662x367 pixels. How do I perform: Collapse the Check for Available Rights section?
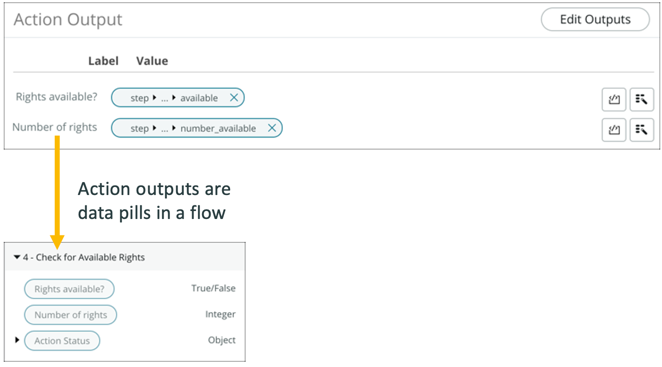17,257
